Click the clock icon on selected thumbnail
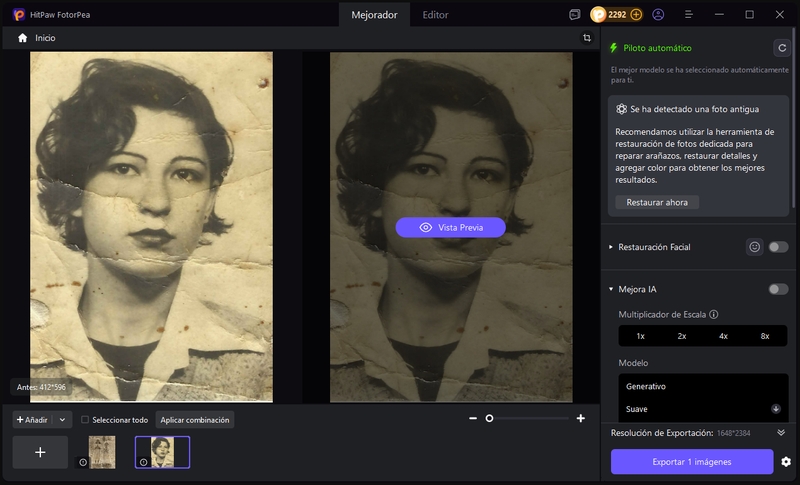This screenshot has height=485, width=800. (x=144, y=462)
